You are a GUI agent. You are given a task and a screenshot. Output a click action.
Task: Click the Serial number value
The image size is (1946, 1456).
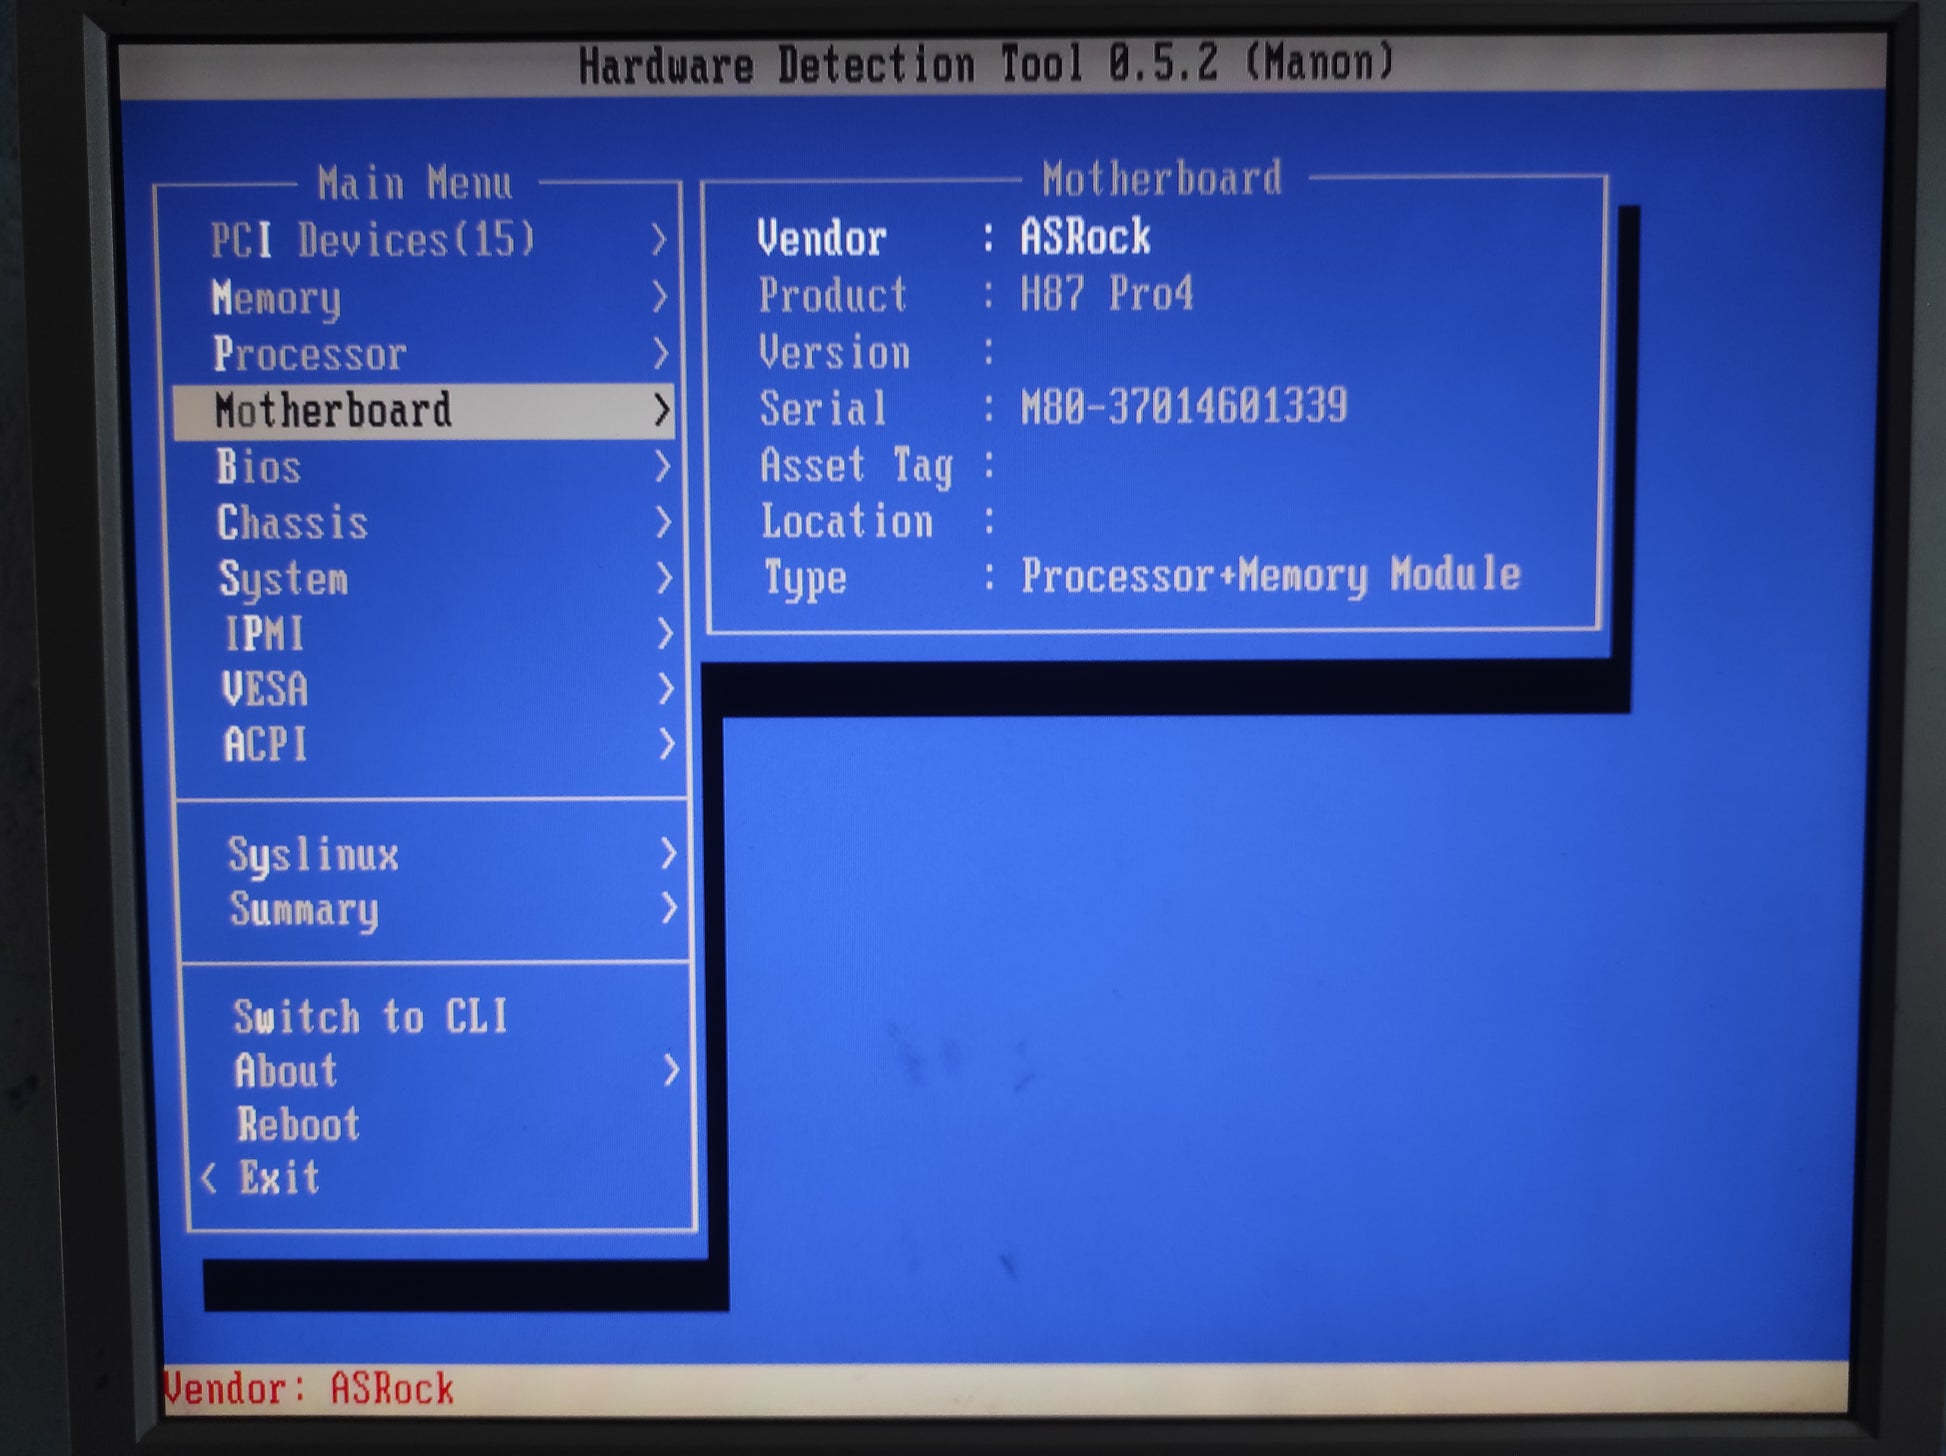coord(1184,407)
